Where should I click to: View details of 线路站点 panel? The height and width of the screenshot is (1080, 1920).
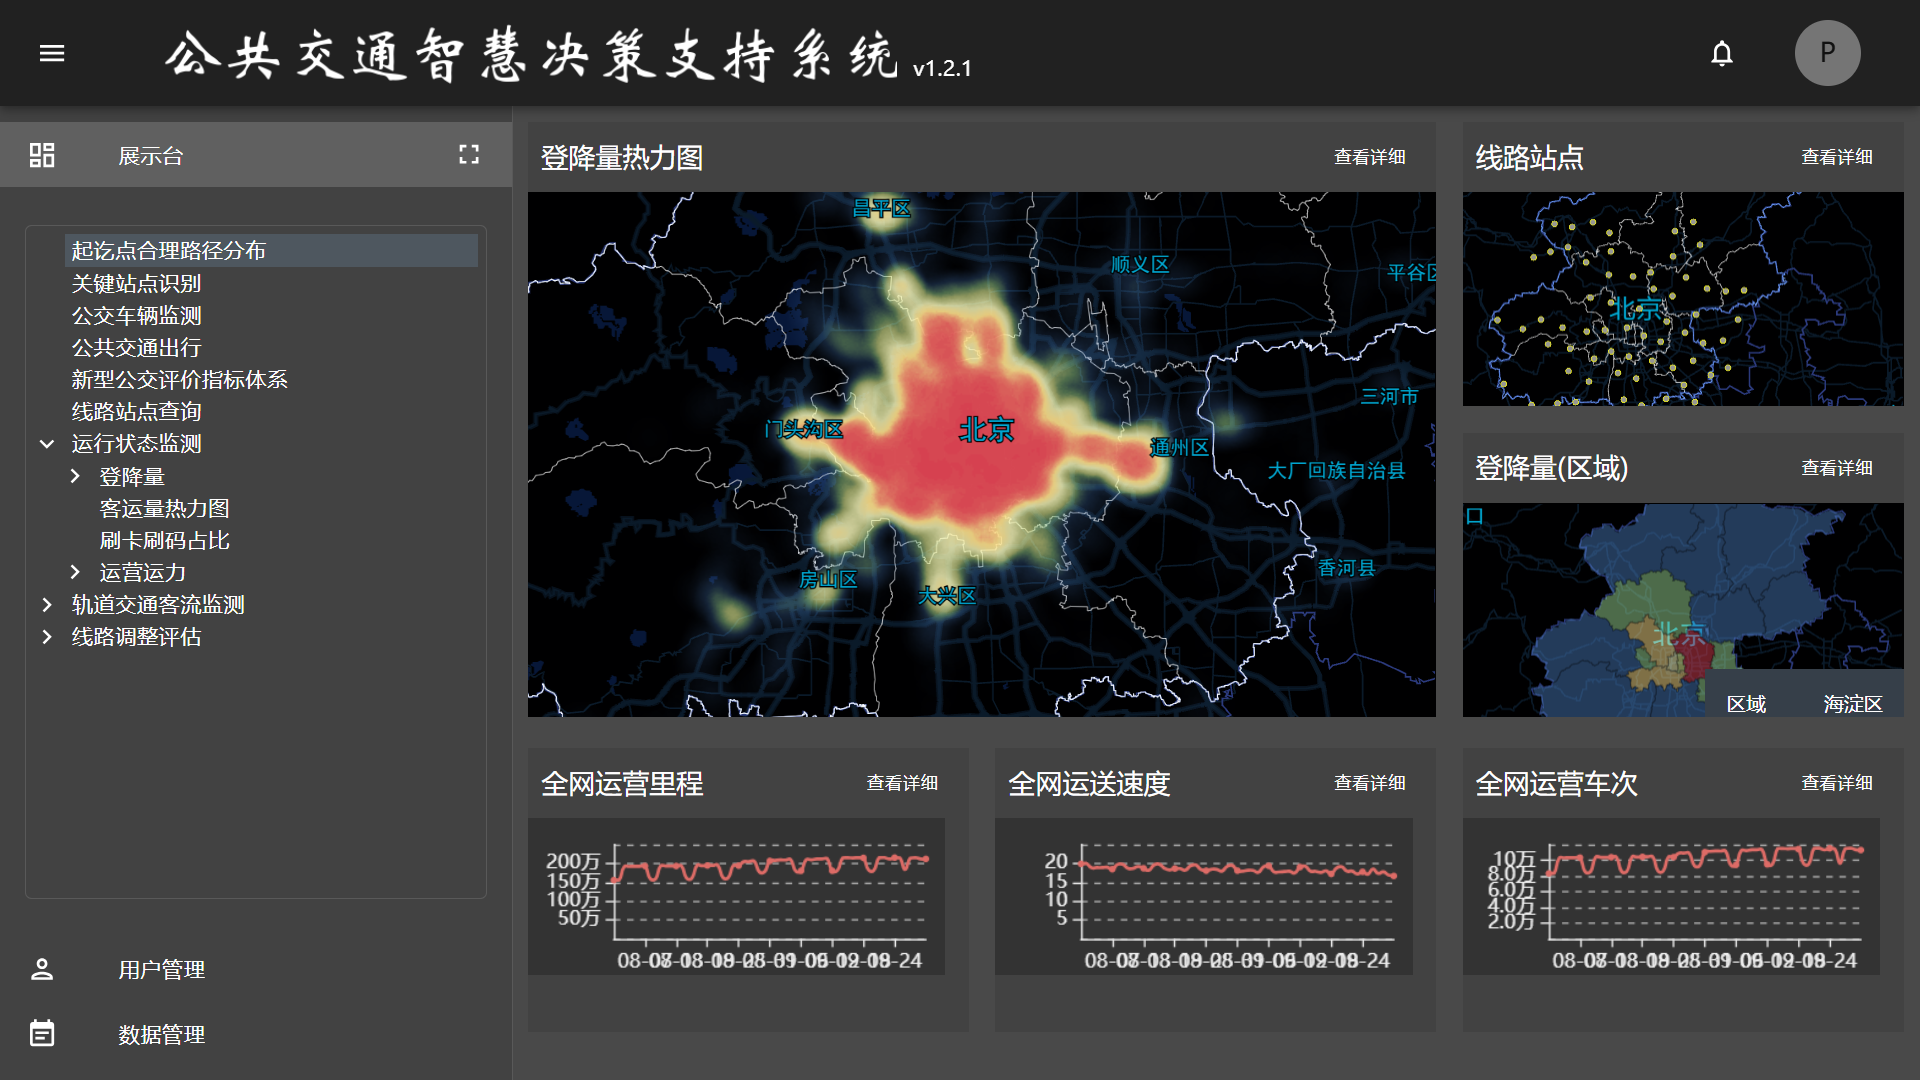click(1836, 157)
